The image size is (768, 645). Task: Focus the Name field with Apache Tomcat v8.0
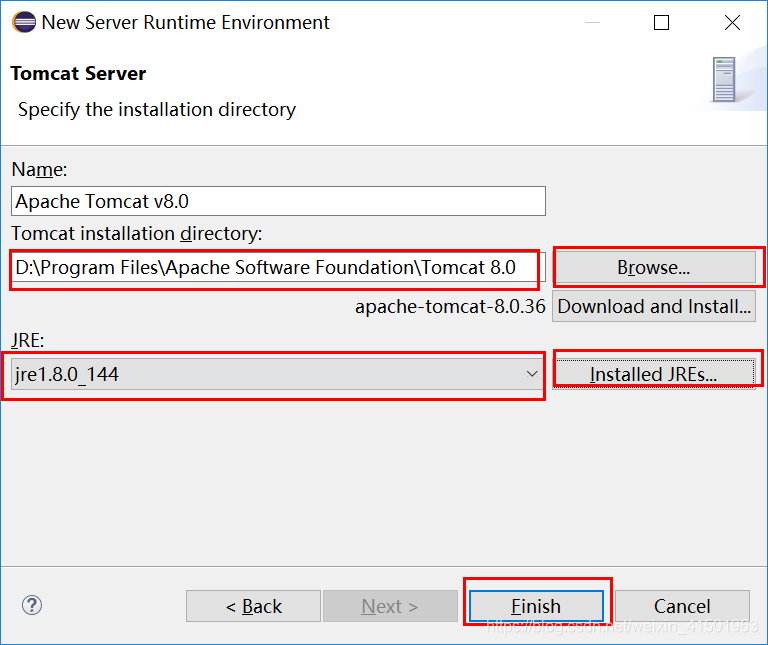point(278,201)
